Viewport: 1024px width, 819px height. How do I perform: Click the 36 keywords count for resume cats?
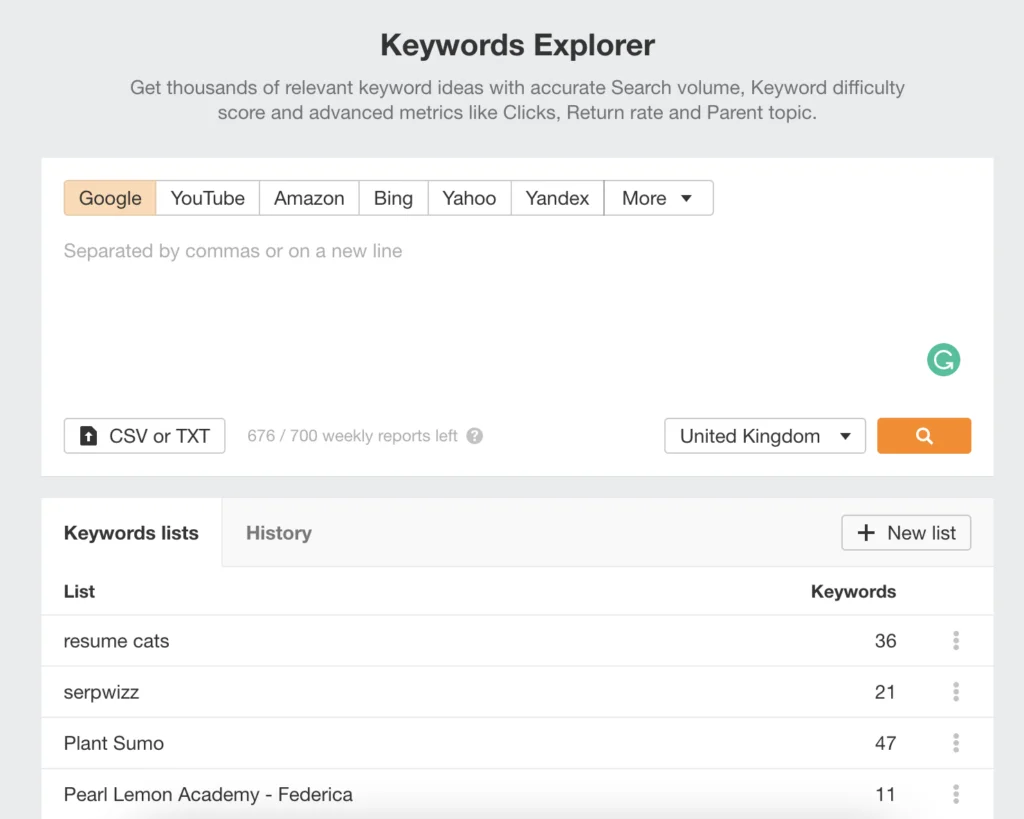click(885, 641)
